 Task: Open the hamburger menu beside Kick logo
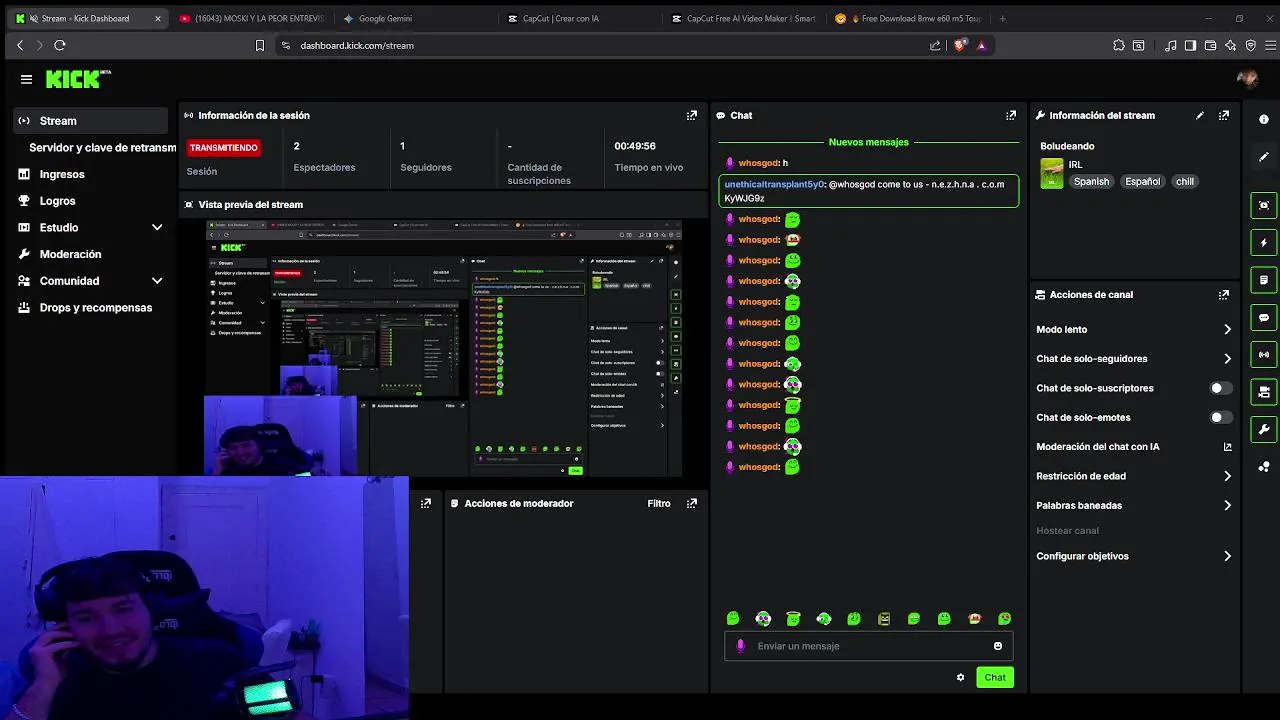point(26,79)
